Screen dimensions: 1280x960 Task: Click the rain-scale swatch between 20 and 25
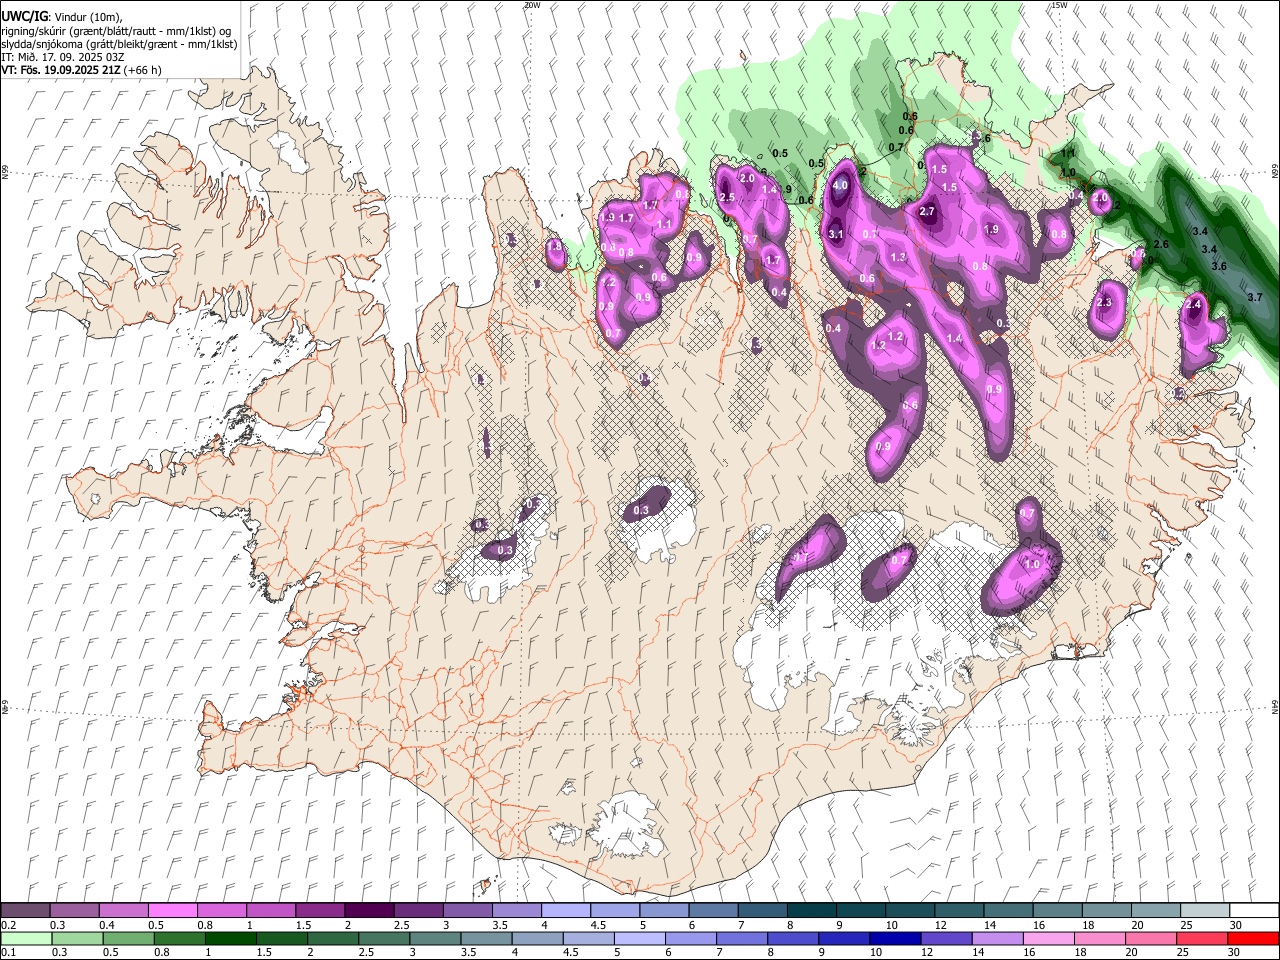pyautogui.click(x=1151, y=938)
